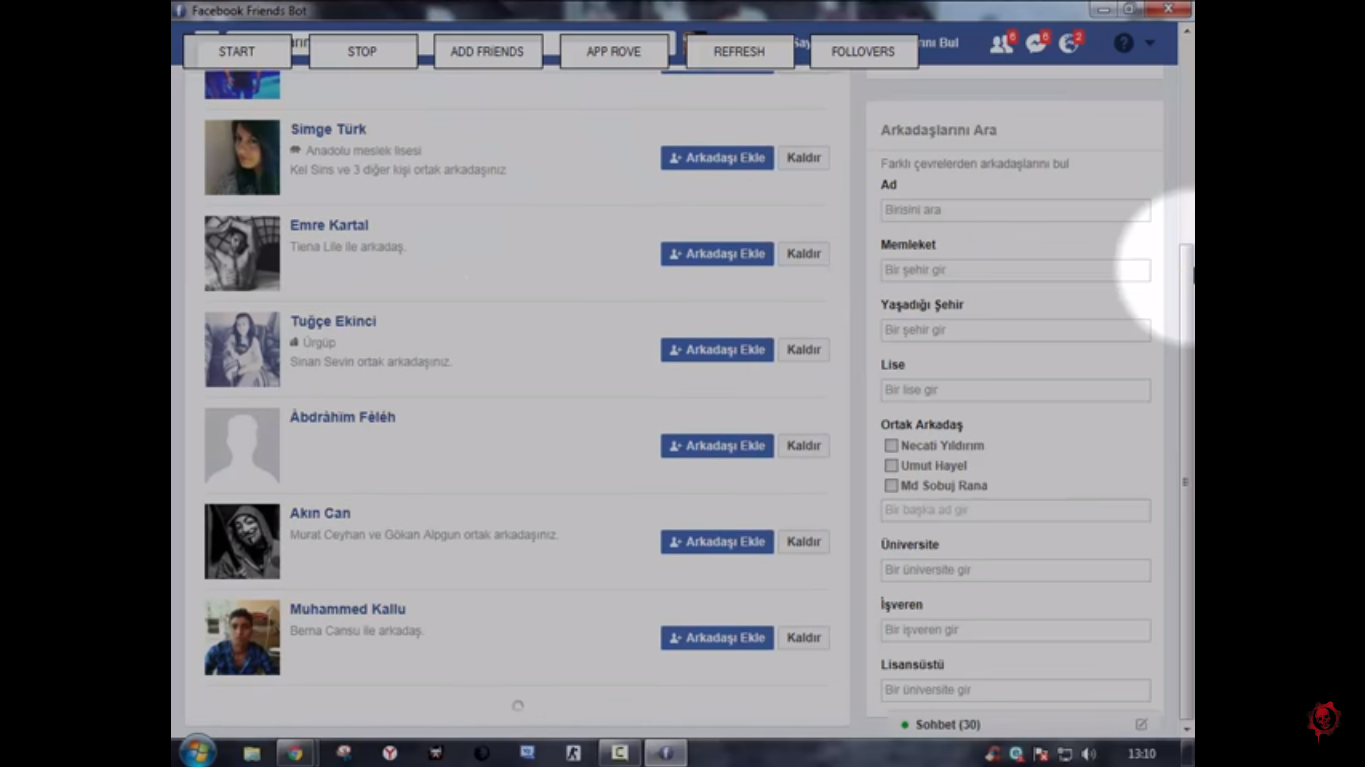1365x767 pixels.
Task: Click Tuğçe Ekinci's profile photo
Action: (242, 349)
